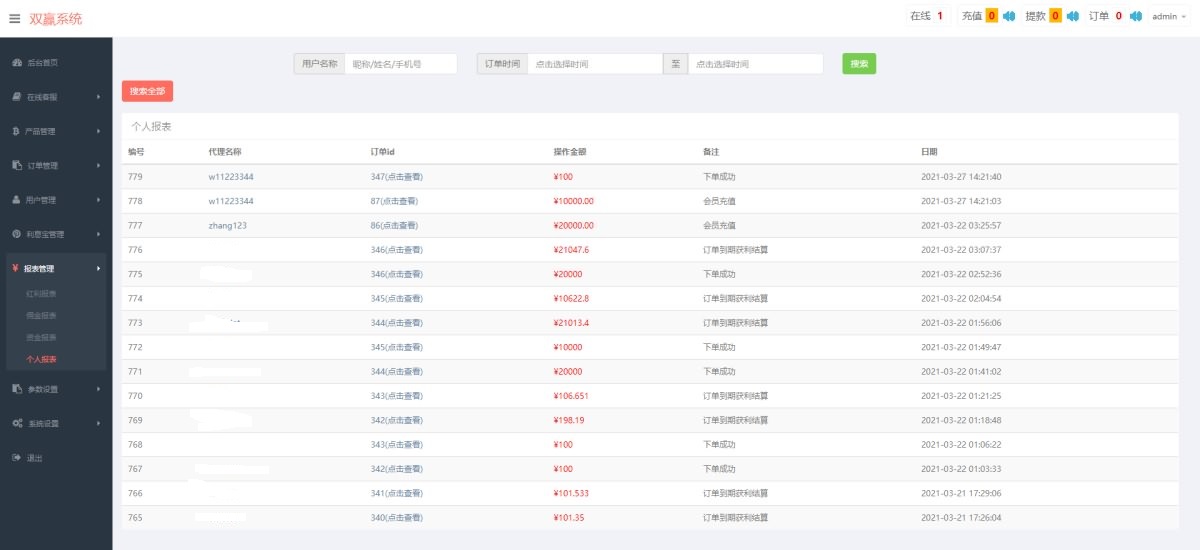Click amount ¥198.19

coord(568,420)
